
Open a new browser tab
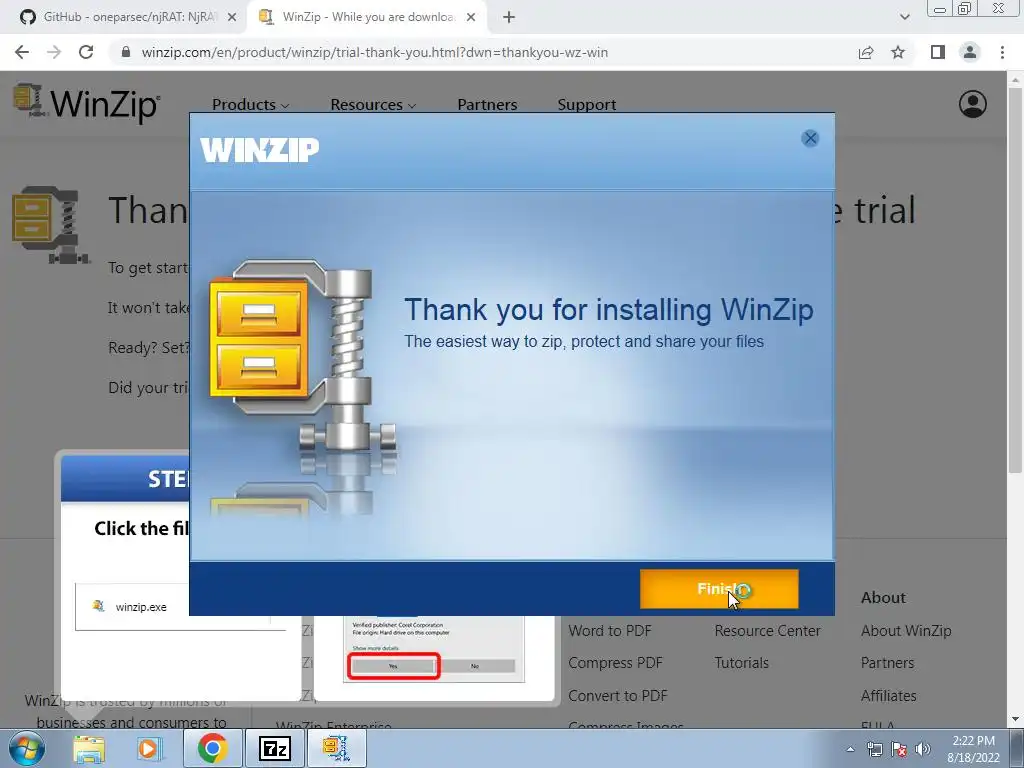tap(509, 18)
